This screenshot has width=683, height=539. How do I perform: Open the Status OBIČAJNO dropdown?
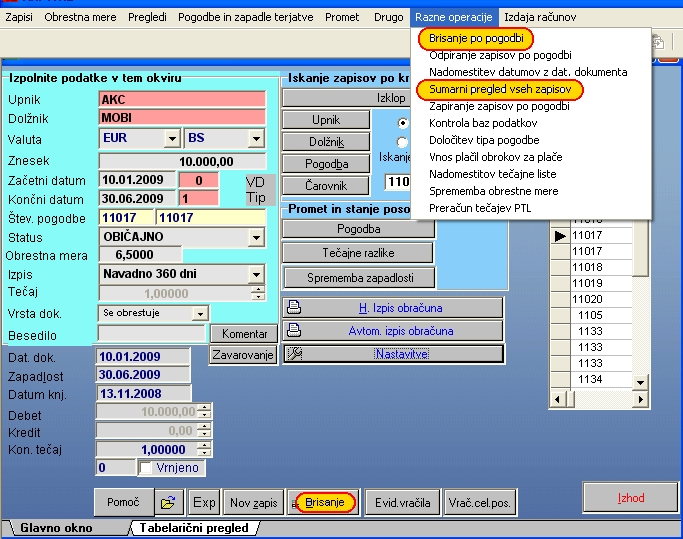coord(257,237)
